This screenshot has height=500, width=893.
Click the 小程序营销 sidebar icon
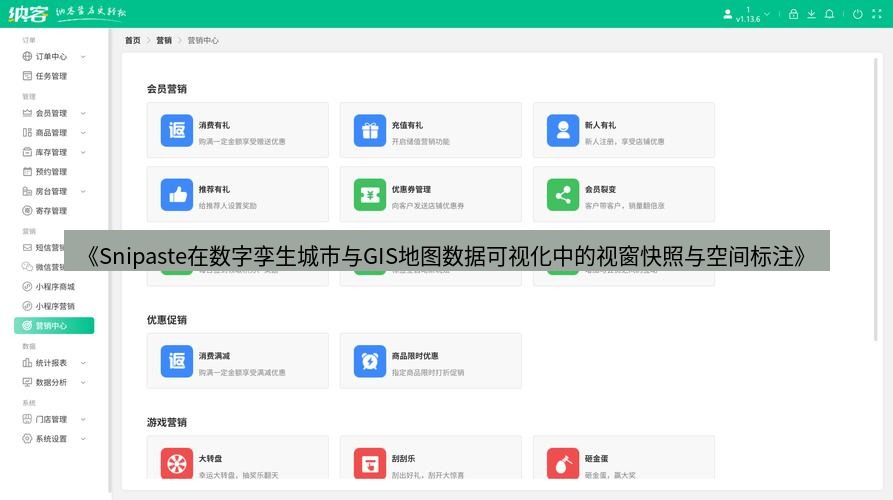click(x=27, y=306)
